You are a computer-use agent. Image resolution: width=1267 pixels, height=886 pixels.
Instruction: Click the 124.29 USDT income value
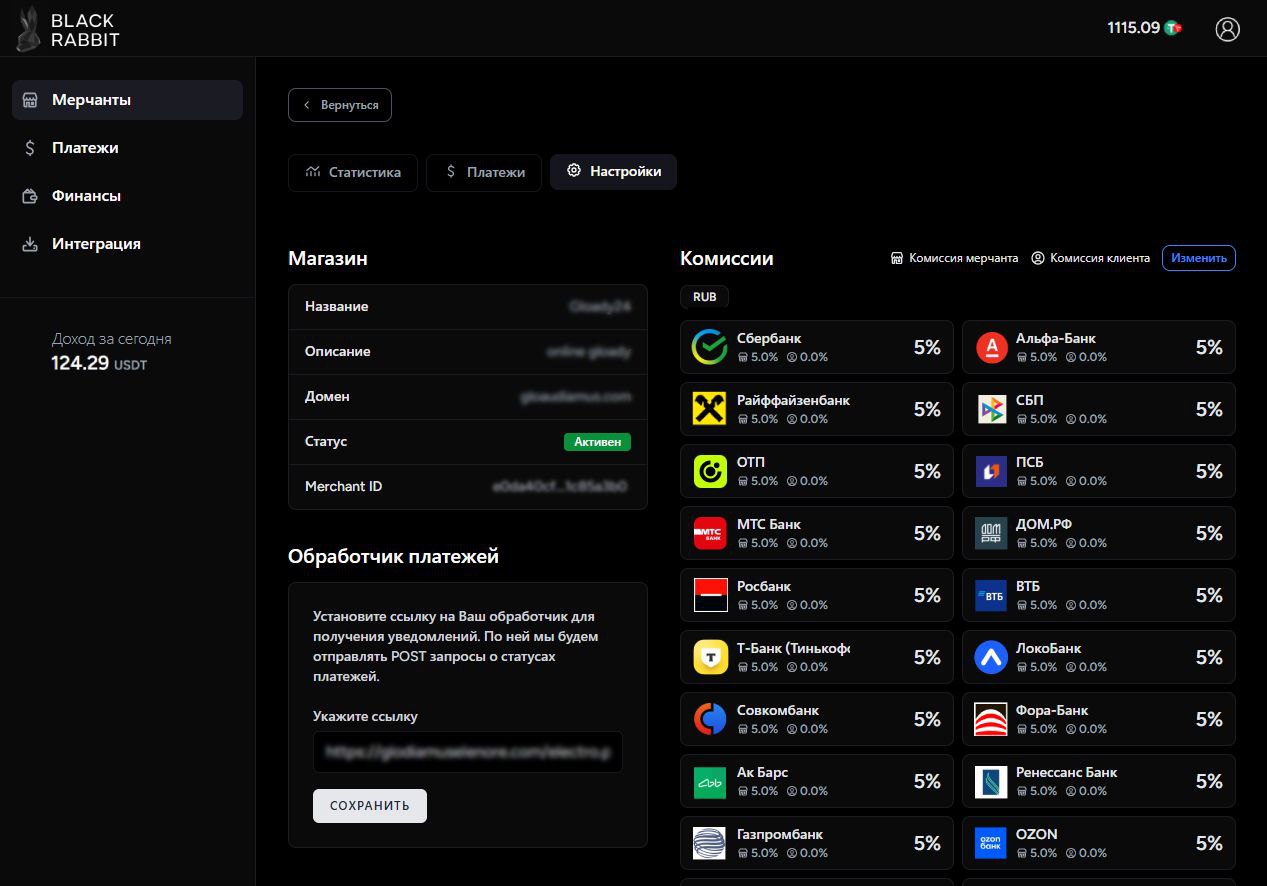(99, 363)
